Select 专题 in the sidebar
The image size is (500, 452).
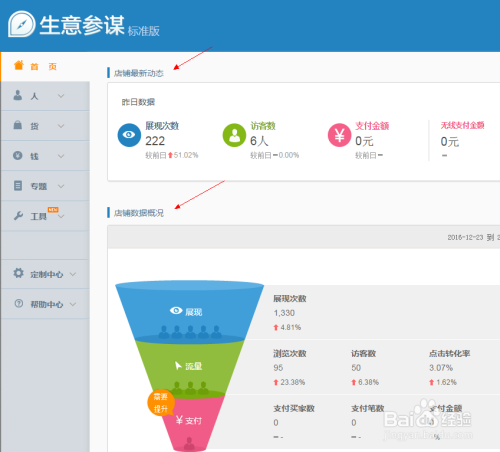[x=45, y=186]
